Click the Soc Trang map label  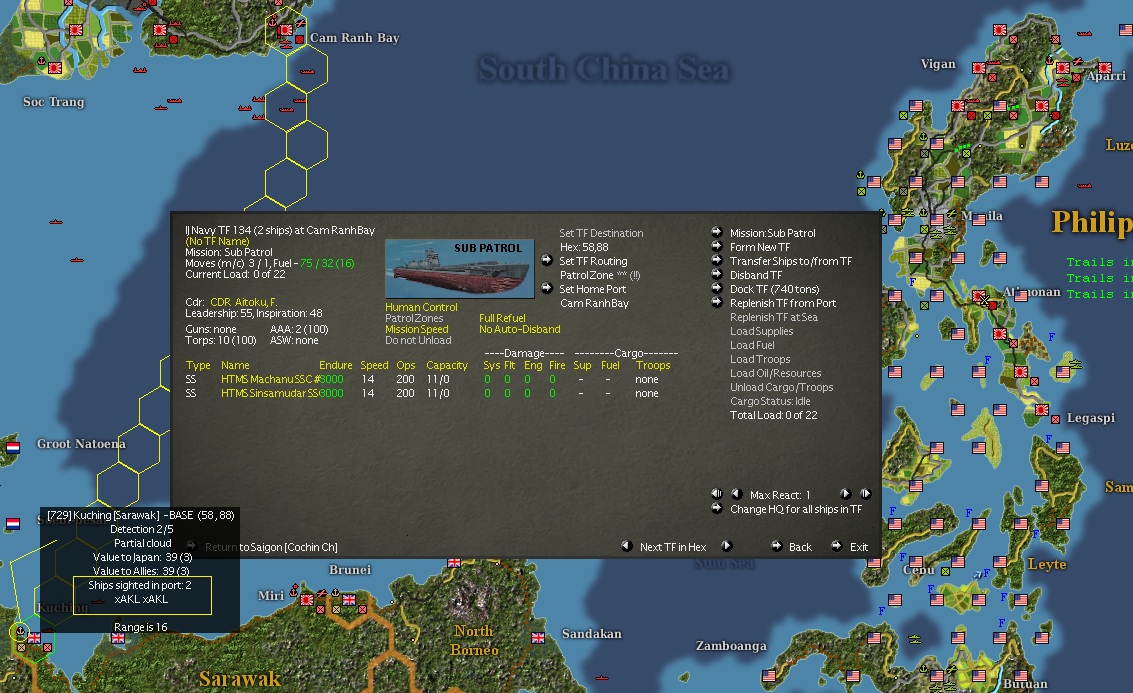point(53,102)
